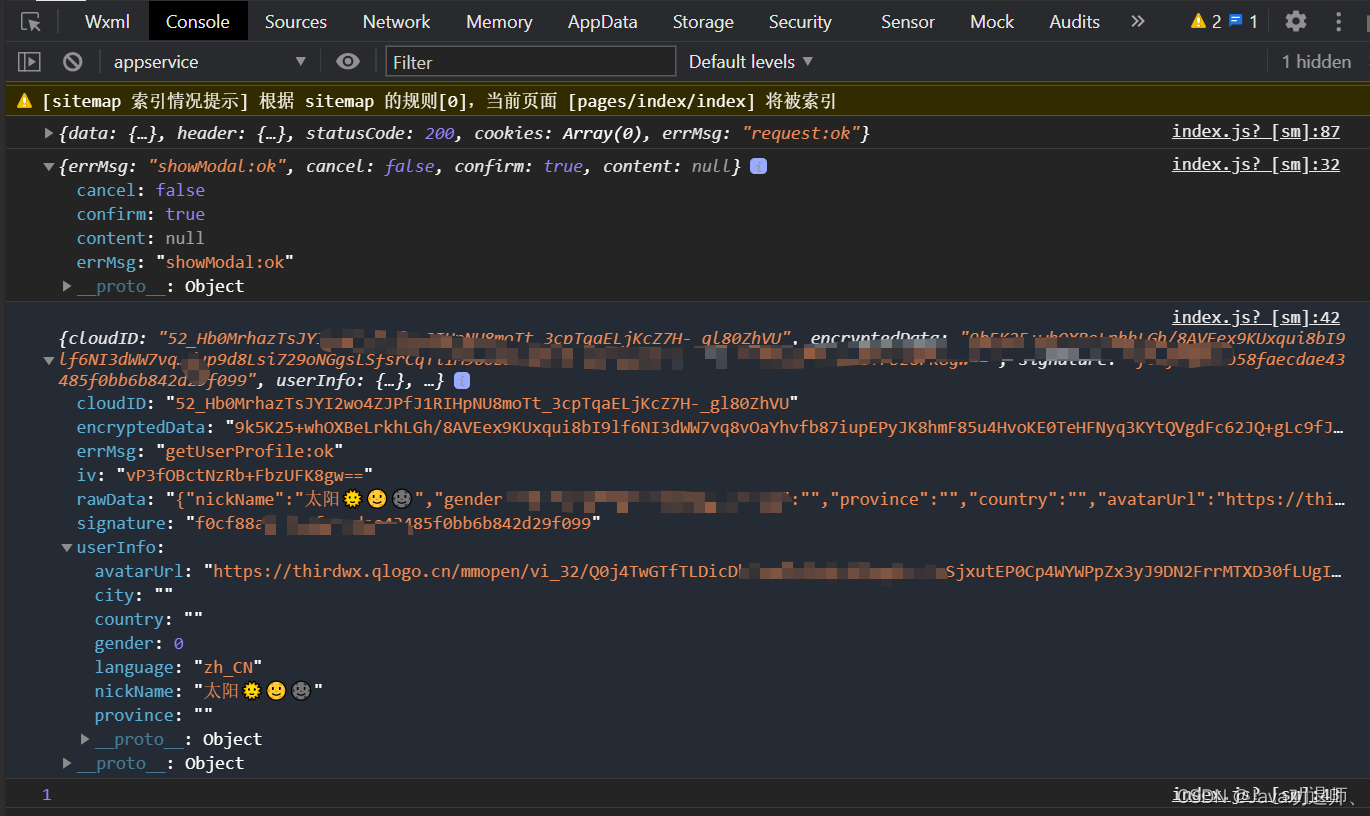
Task: Open the Storage panel tab
Action: click(702, 20)
